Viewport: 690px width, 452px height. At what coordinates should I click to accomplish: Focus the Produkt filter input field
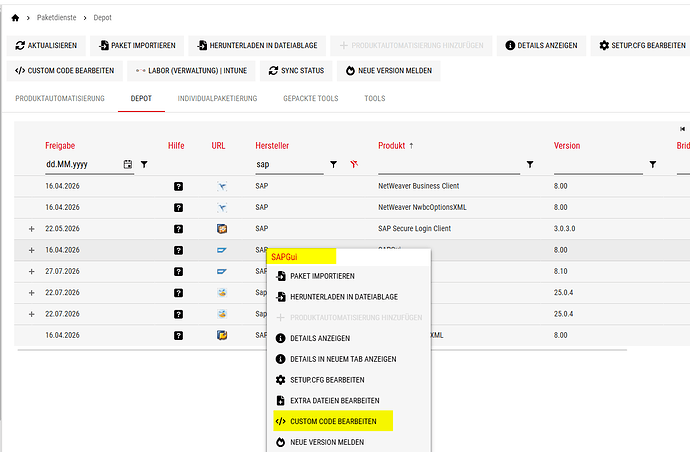click(x=449, y=165)
